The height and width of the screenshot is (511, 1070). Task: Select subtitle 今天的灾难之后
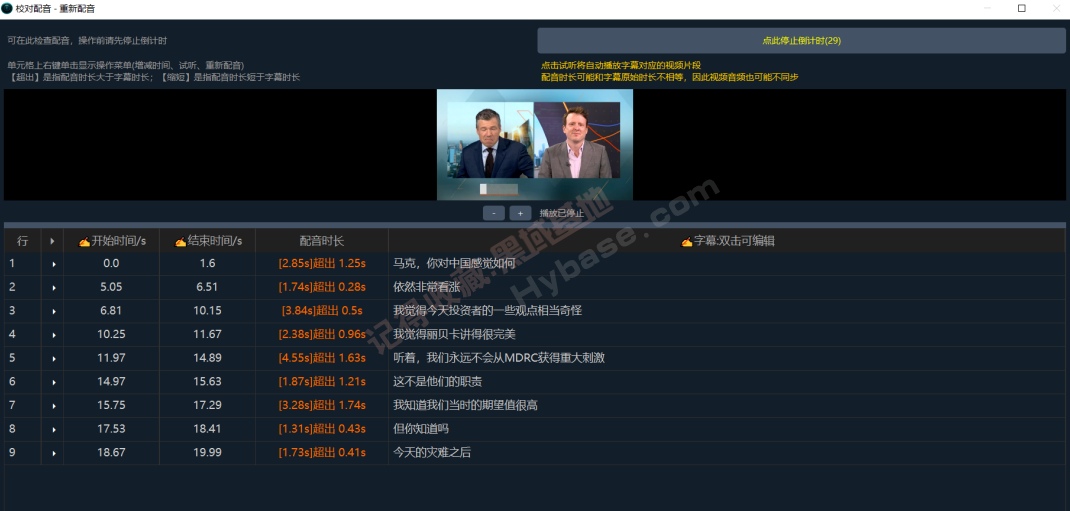pos(727,452)
